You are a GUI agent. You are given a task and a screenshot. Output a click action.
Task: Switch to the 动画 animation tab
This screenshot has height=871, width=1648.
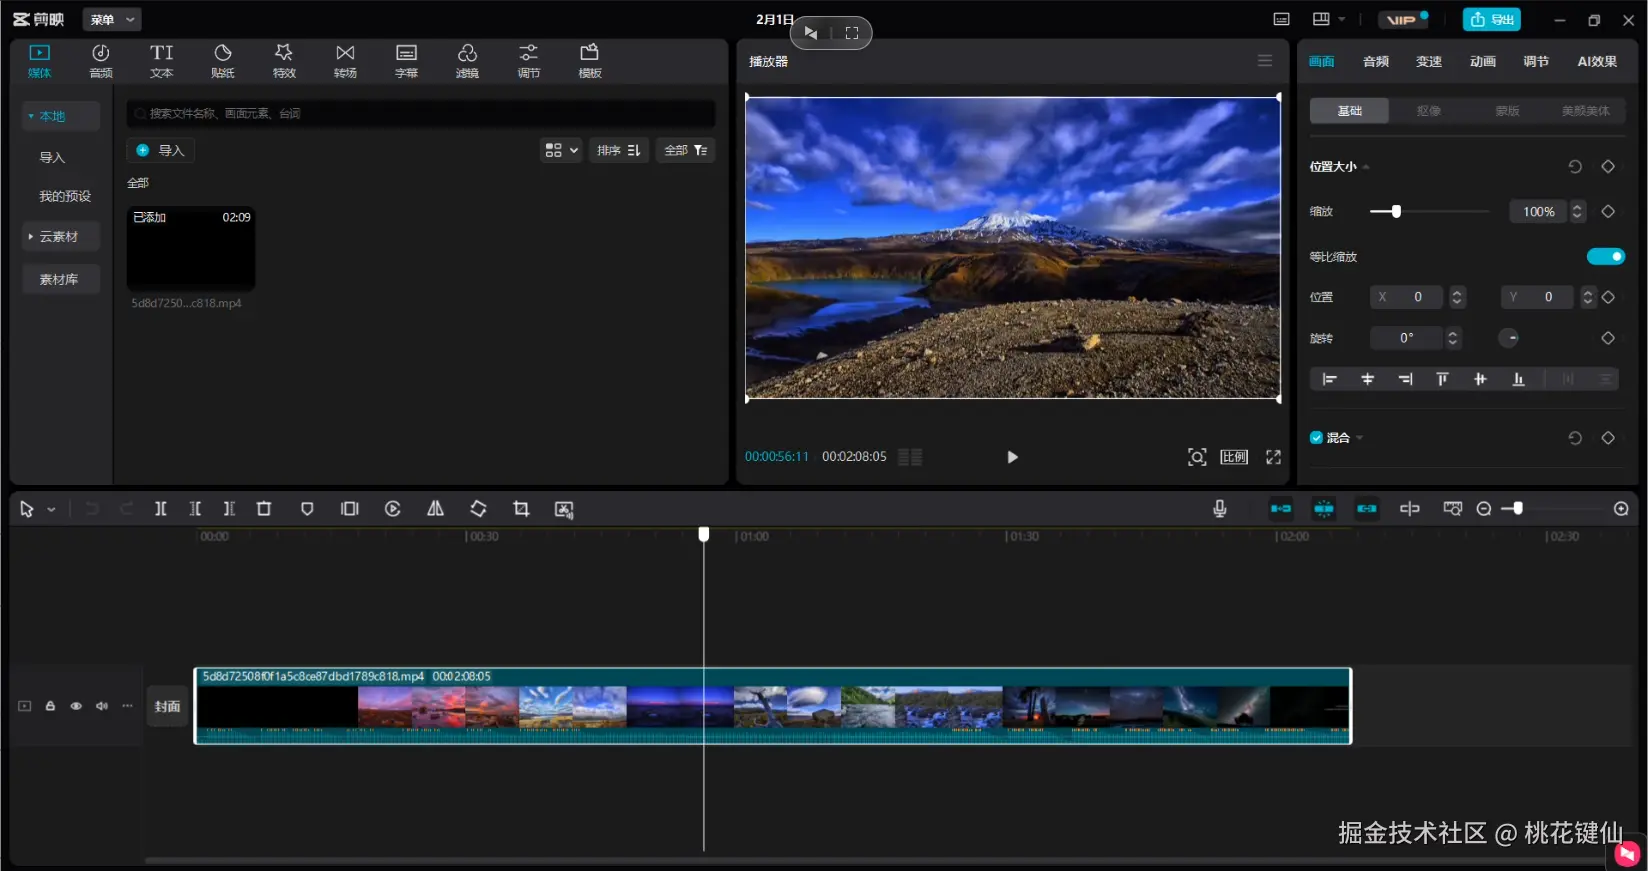1482,62
